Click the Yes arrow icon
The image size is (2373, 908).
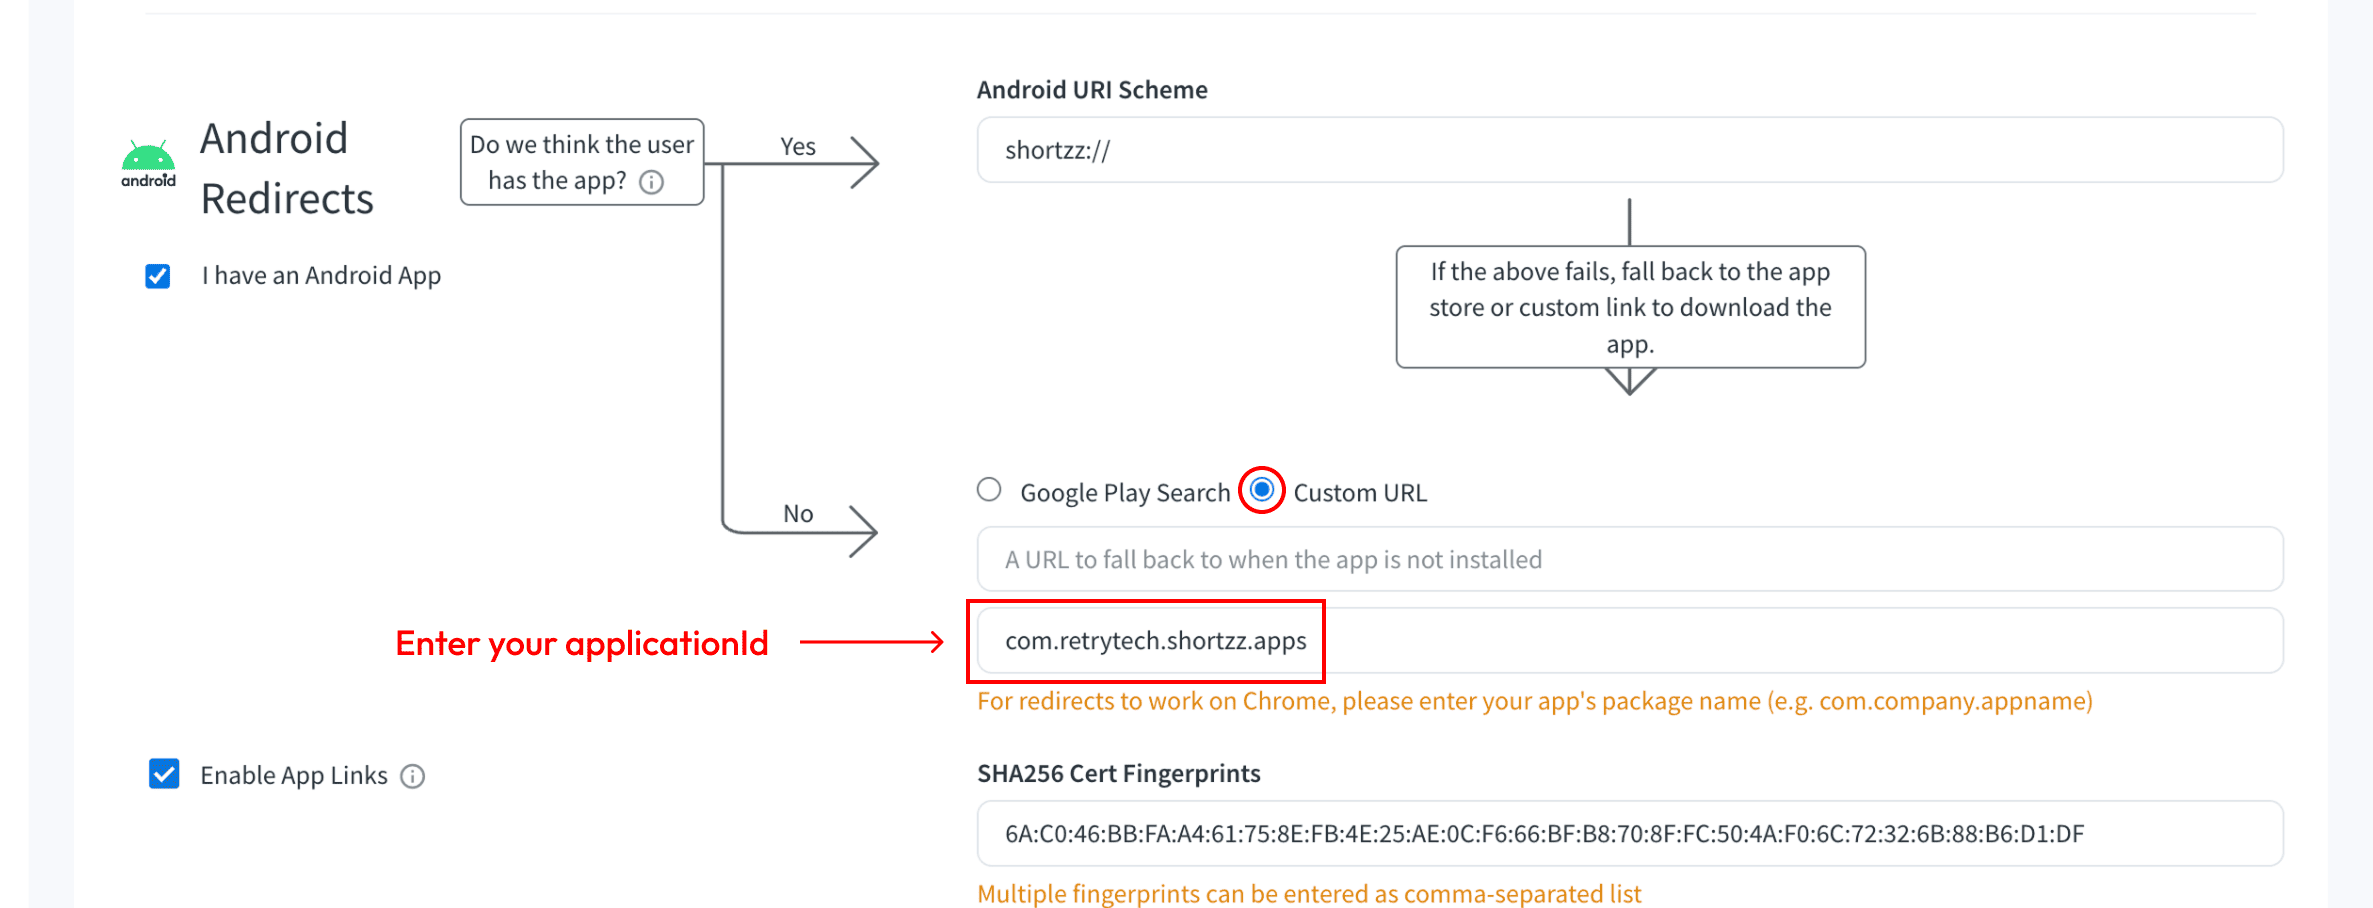(x=863, y=162)
